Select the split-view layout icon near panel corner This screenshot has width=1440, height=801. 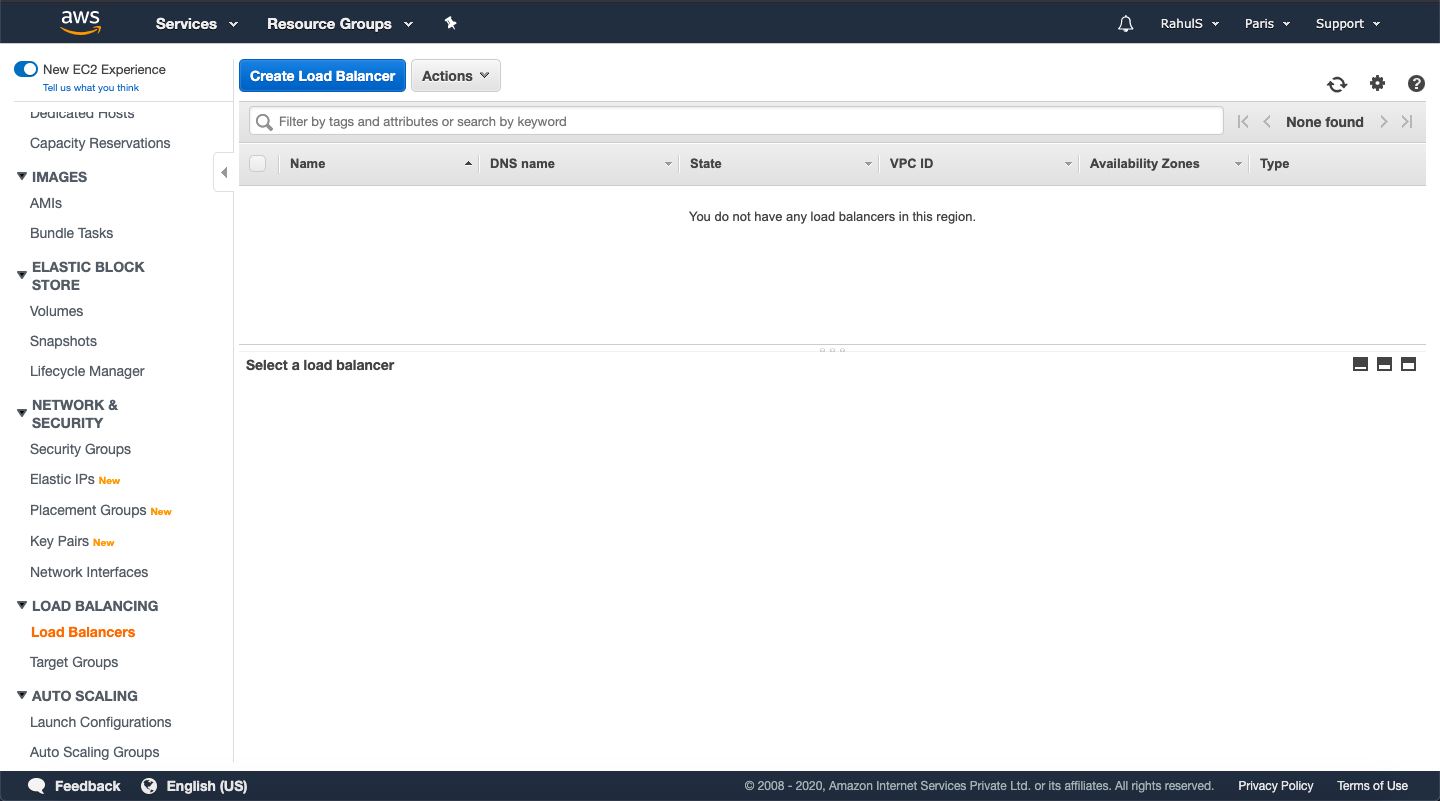pyautogui.click(x=1384, y=364)
